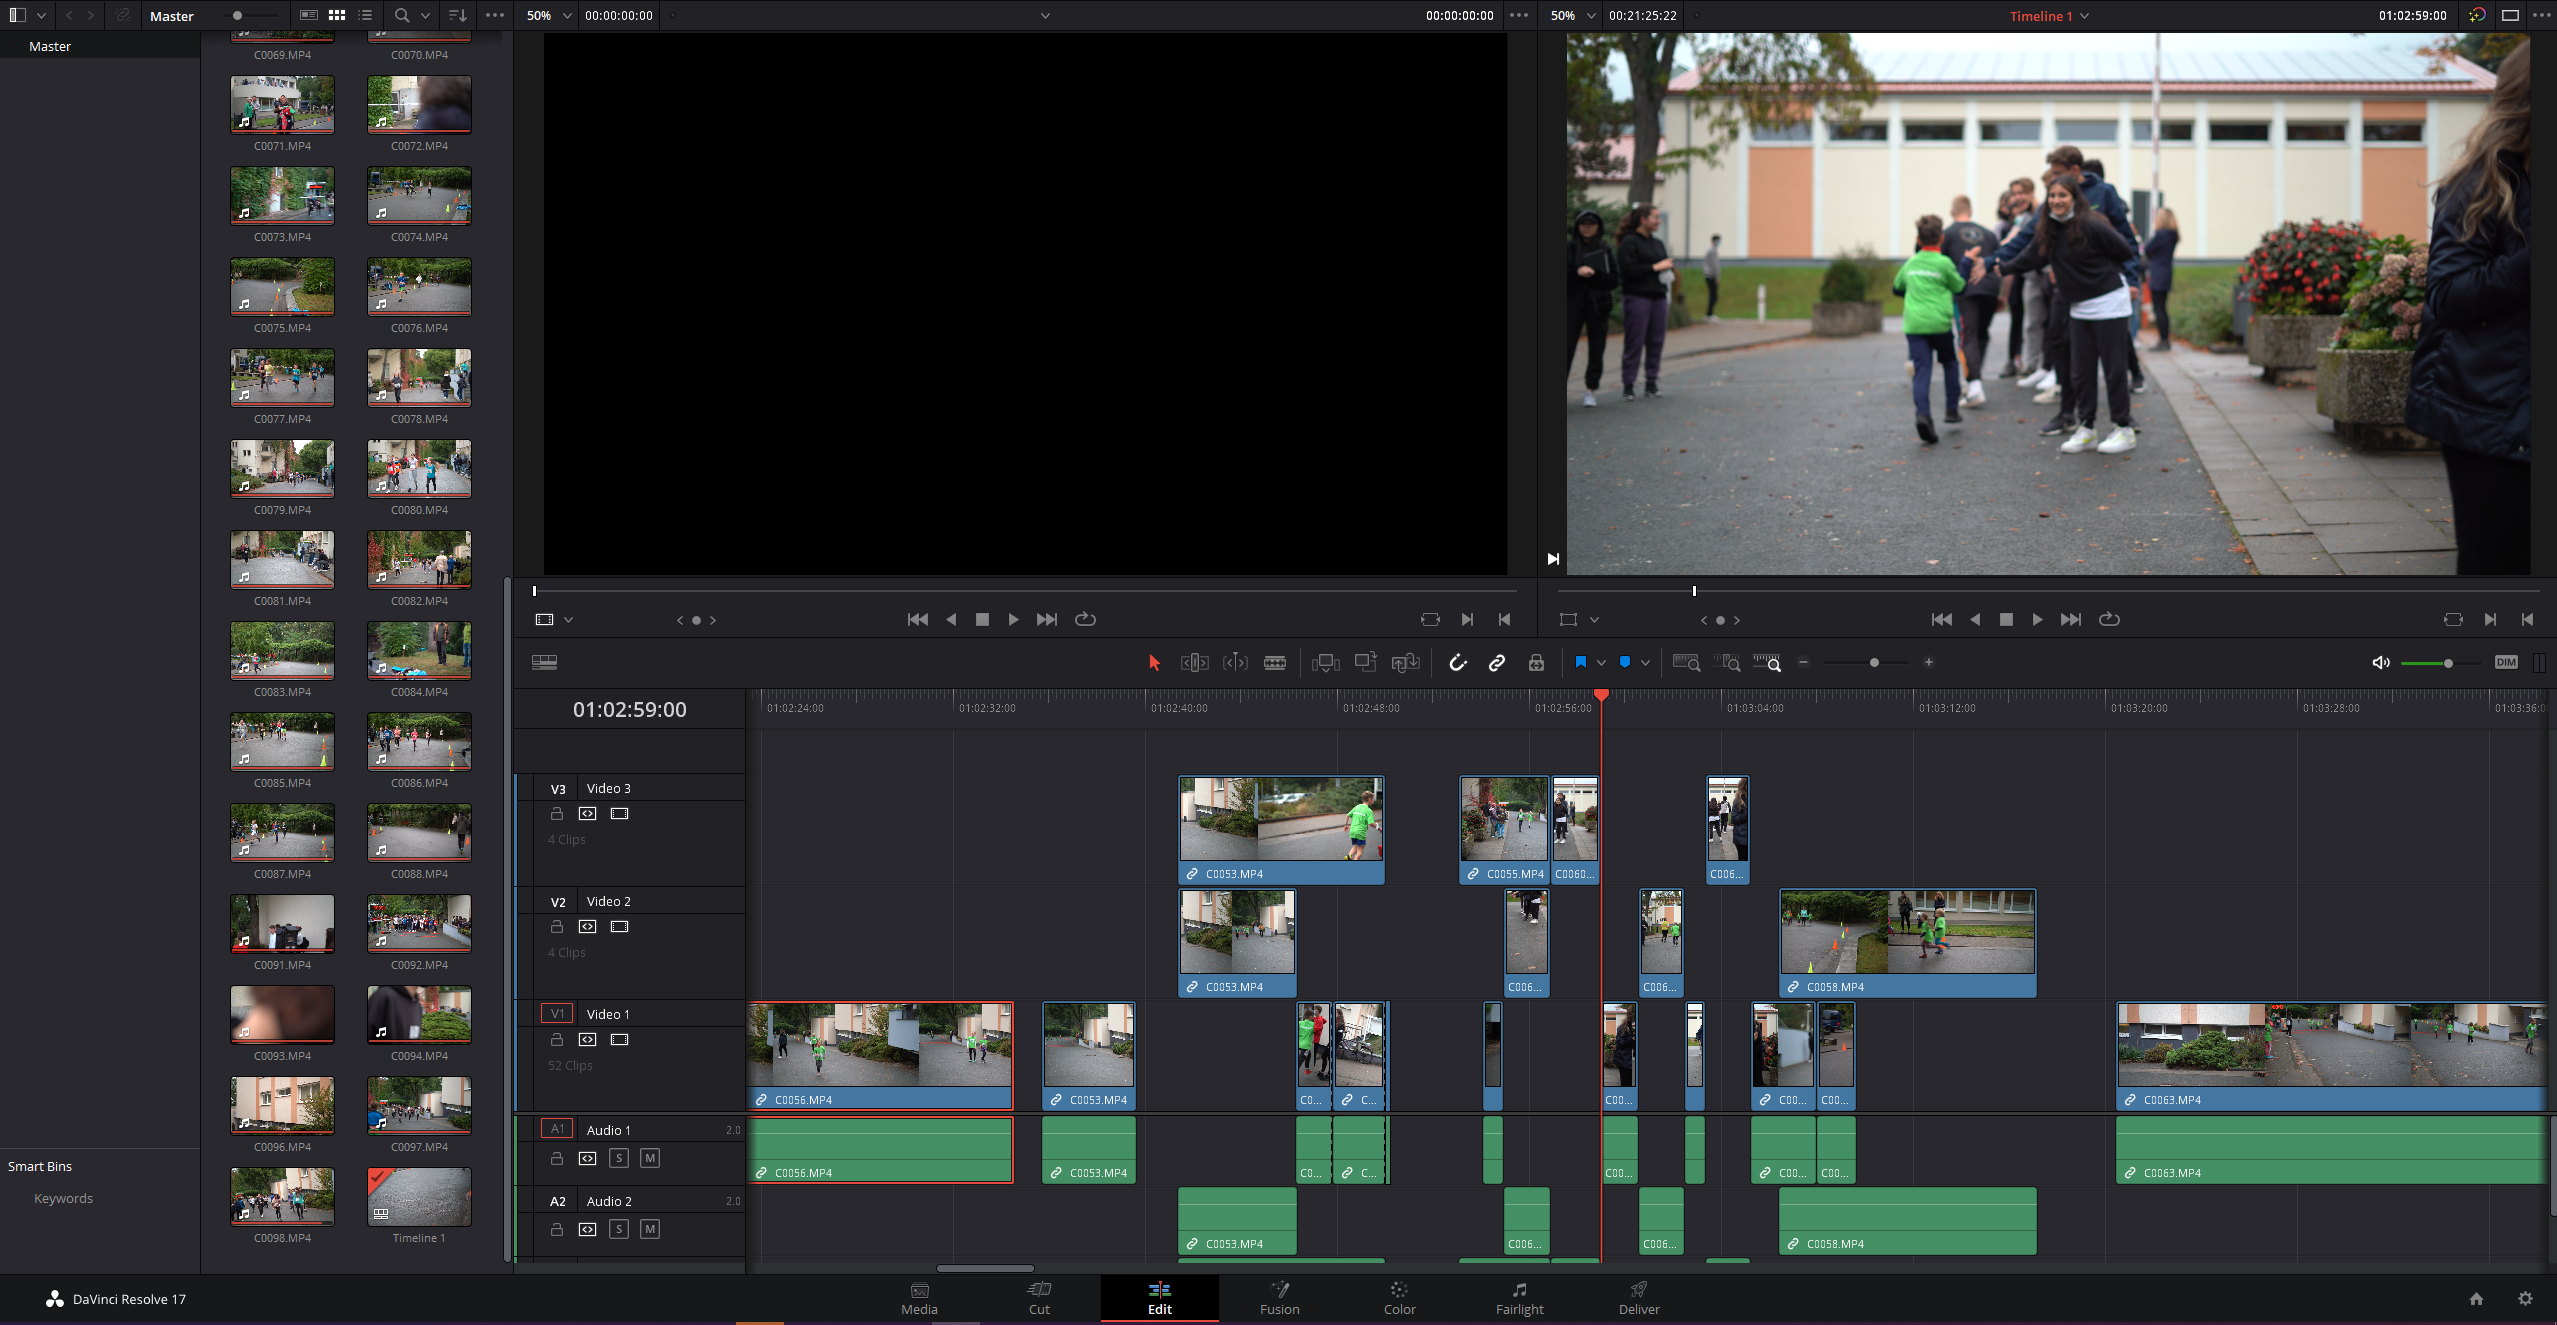This screenshot has width=2557, height=1325.
Task: Mute the Audio 1 track
Action: (x=649, y=1158)
